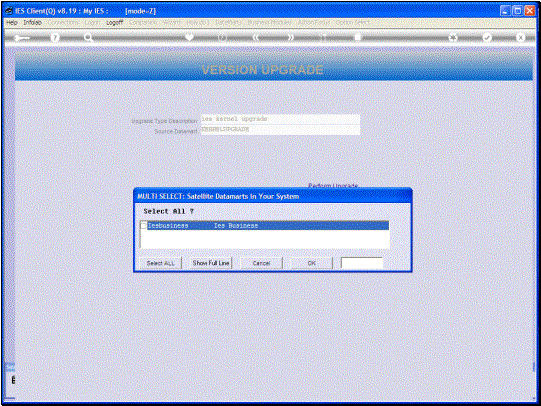This screenshot has width=541, height=406.
Task: Click the heart favorites icon
Action: pyautogui.click(x=189, y=37)
